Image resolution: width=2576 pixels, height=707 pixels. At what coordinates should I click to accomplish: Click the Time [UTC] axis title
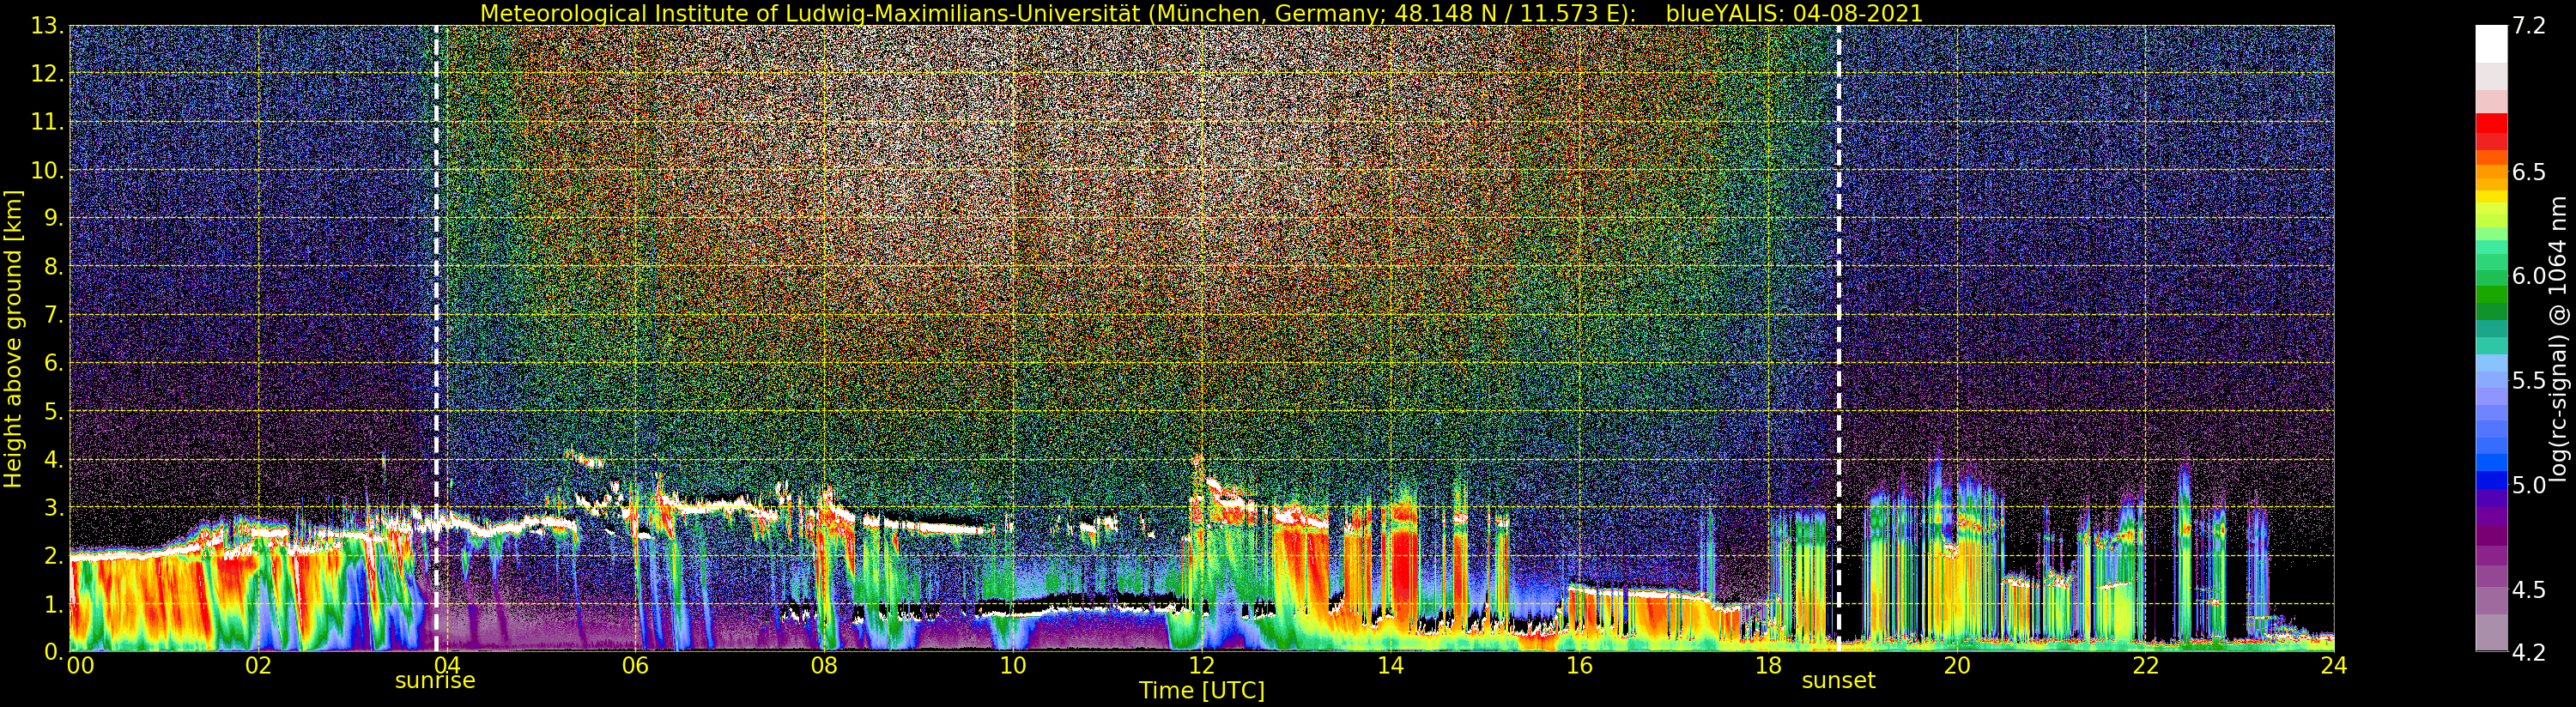[x=1202, y=691]
